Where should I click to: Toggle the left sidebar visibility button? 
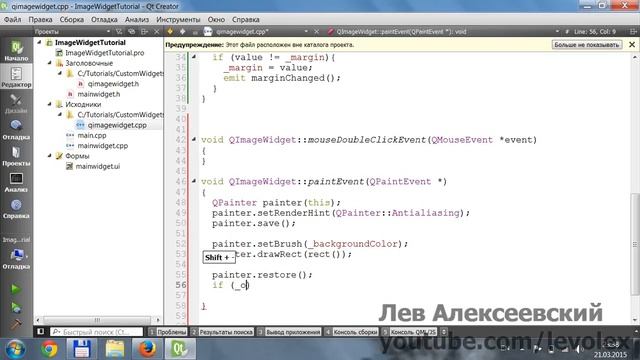[x=40, y=331]
